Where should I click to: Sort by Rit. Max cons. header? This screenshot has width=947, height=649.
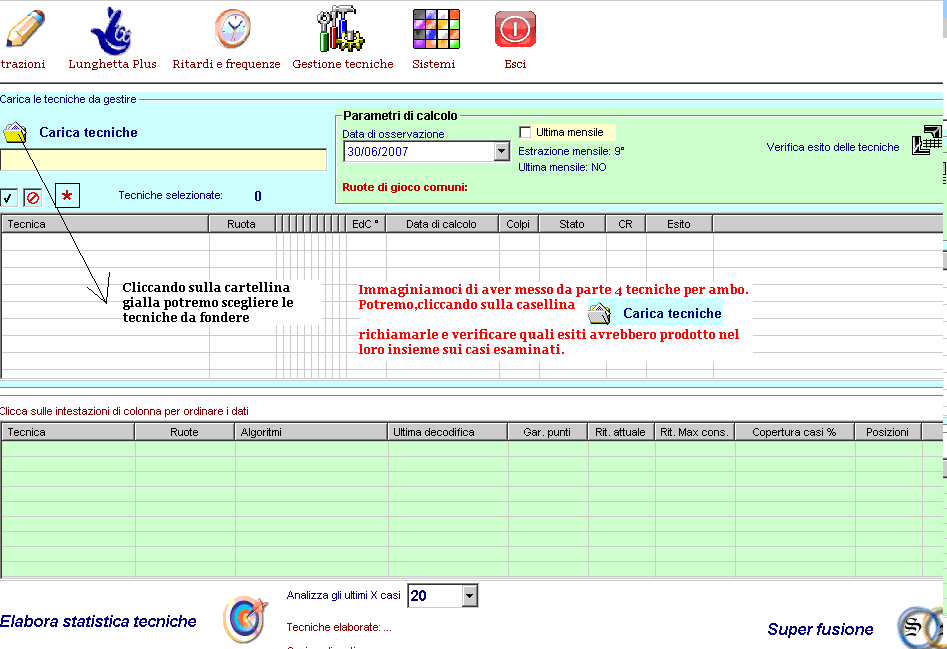[695, 432]
